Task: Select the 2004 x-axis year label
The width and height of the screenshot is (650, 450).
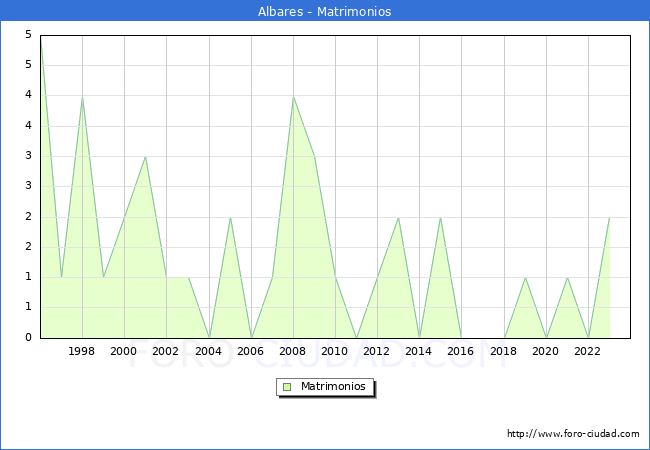Action: point(209,351)
